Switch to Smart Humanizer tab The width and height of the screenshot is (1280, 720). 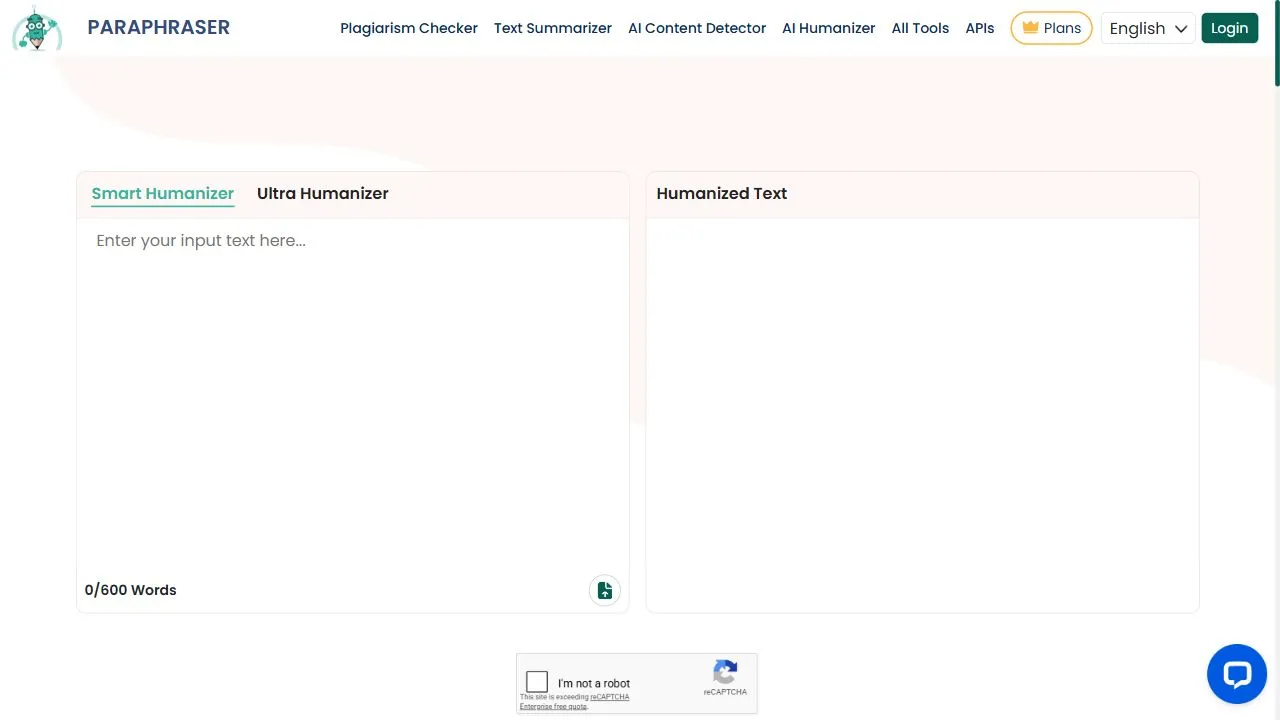[163, 193]
